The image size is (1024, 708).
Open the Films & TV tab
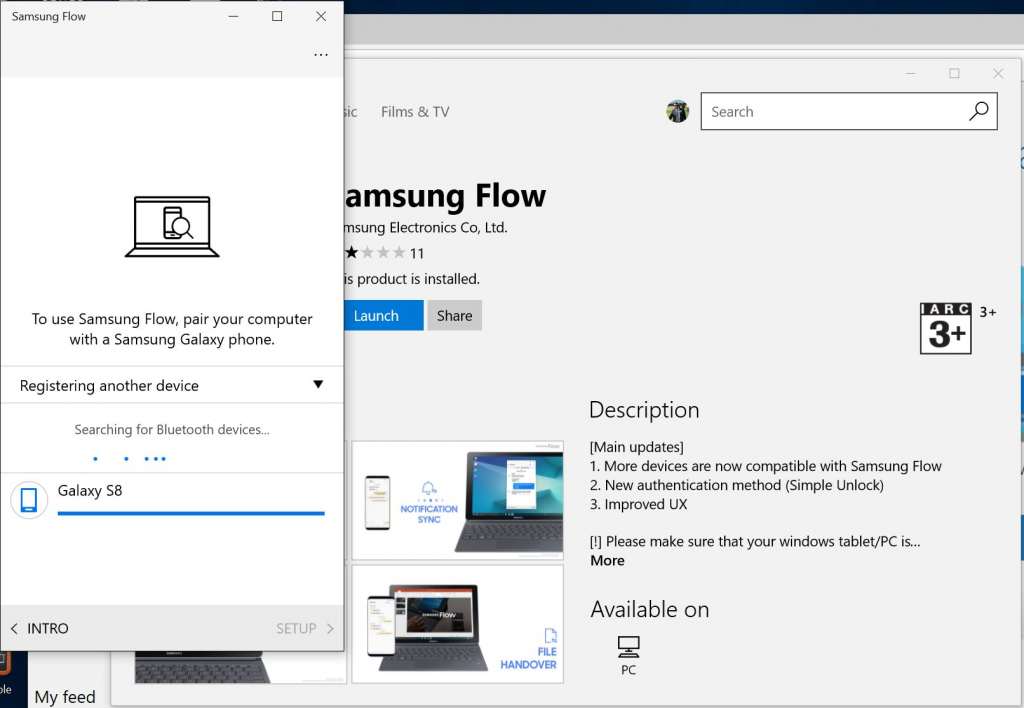415,112
